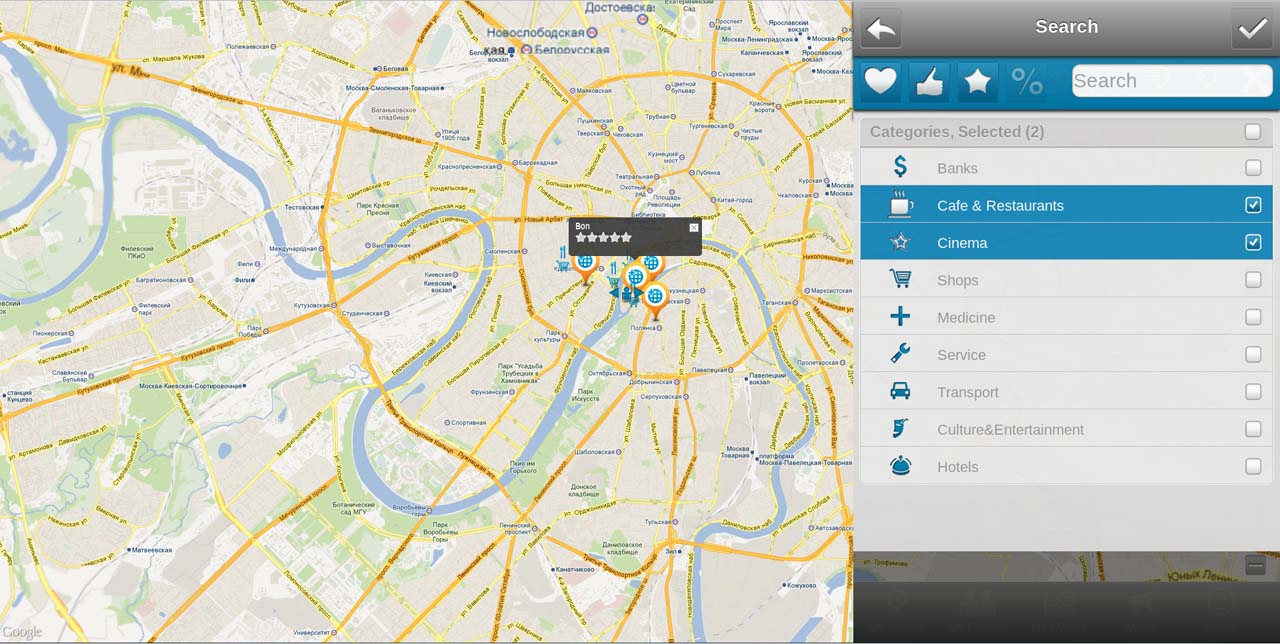Check the Medicine category box
Screen dimensions: 1280x644
[1253, 317]
